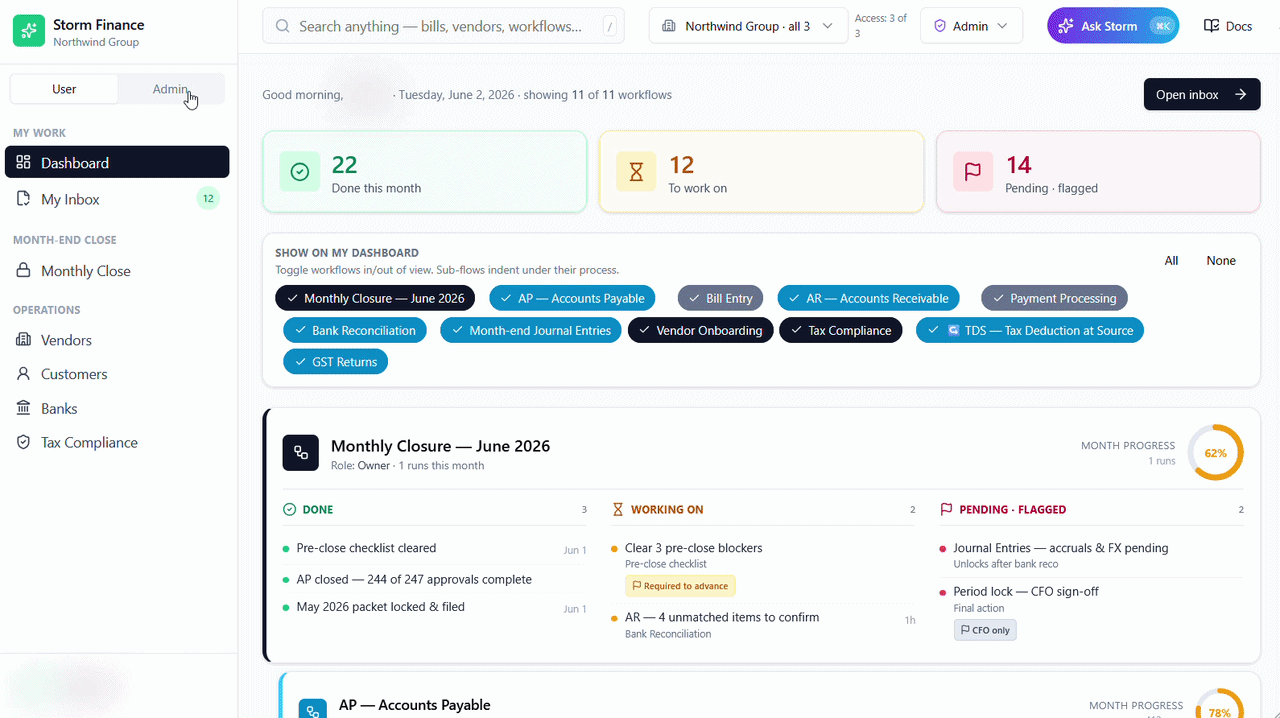The image size is (1280, 718).
Task: Click the Storm Finance logo icon
Action: pos(29,31)
